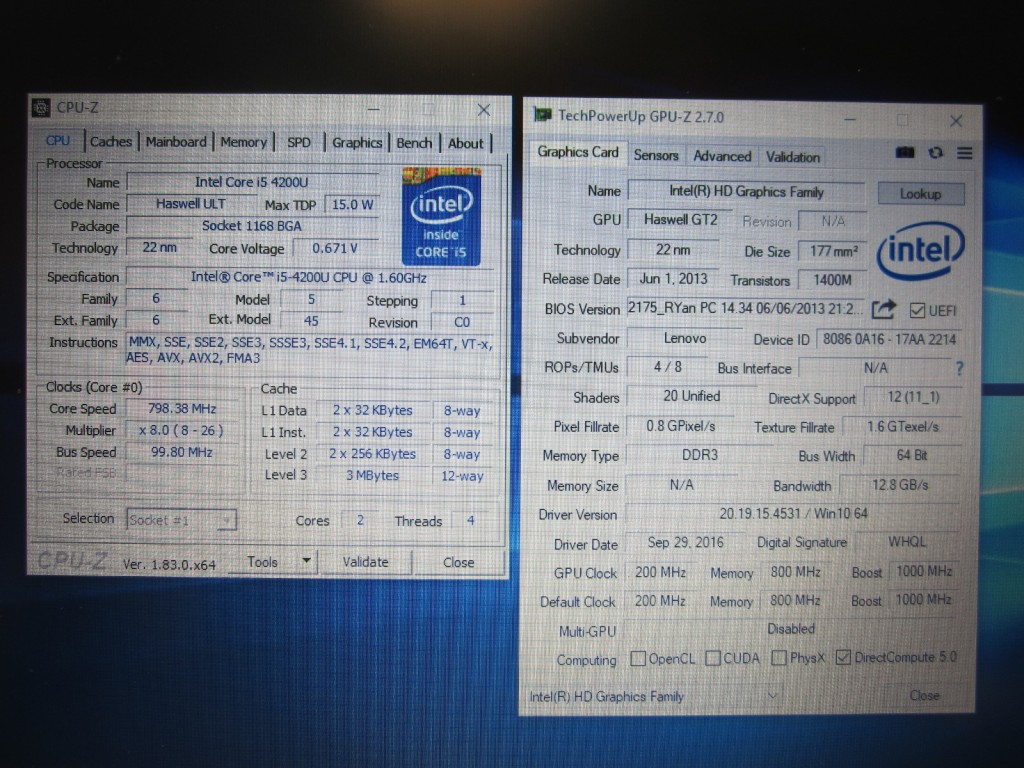Click the GPU name field in GPU-Z
This screenshot has height=768, width=1024.
pos(746,191)
